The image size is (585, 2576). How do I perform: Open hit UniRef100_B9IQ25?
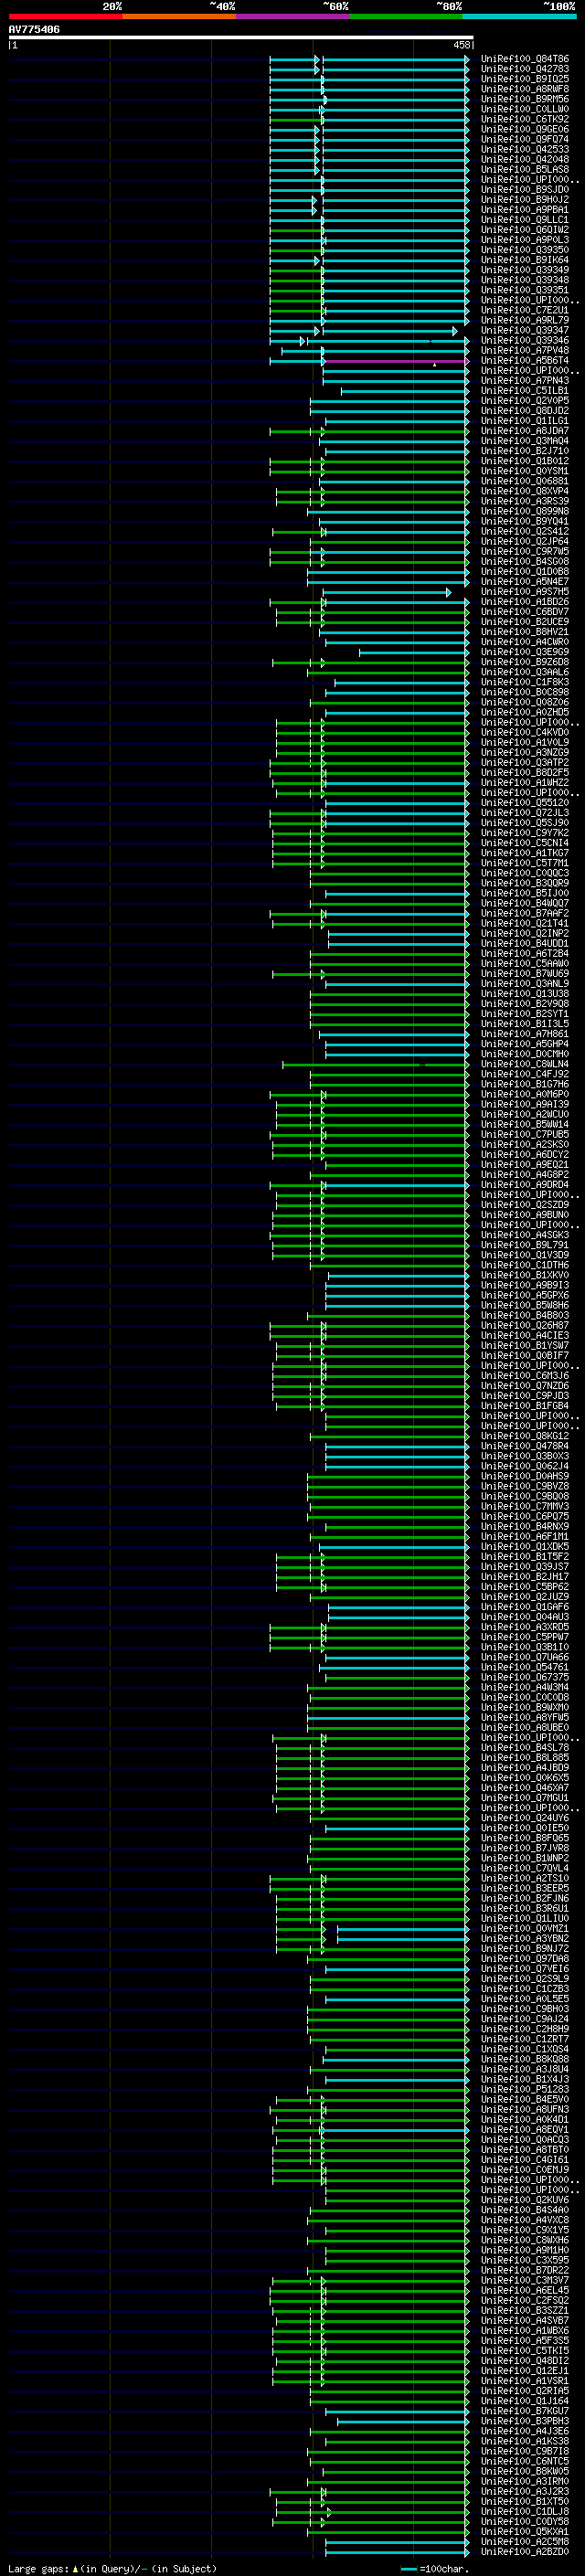pos(524,79)
